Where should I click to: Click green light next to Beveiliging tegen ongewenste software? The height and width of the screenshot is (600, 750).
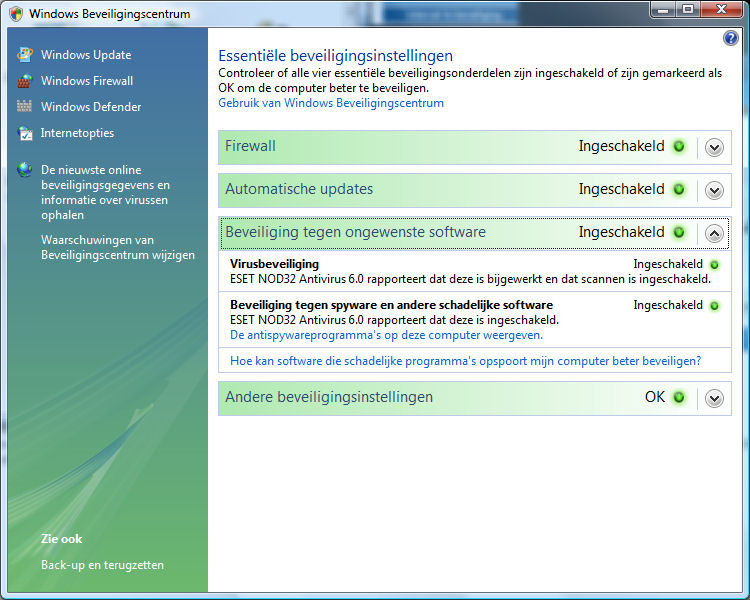click(x=679, y=233)
